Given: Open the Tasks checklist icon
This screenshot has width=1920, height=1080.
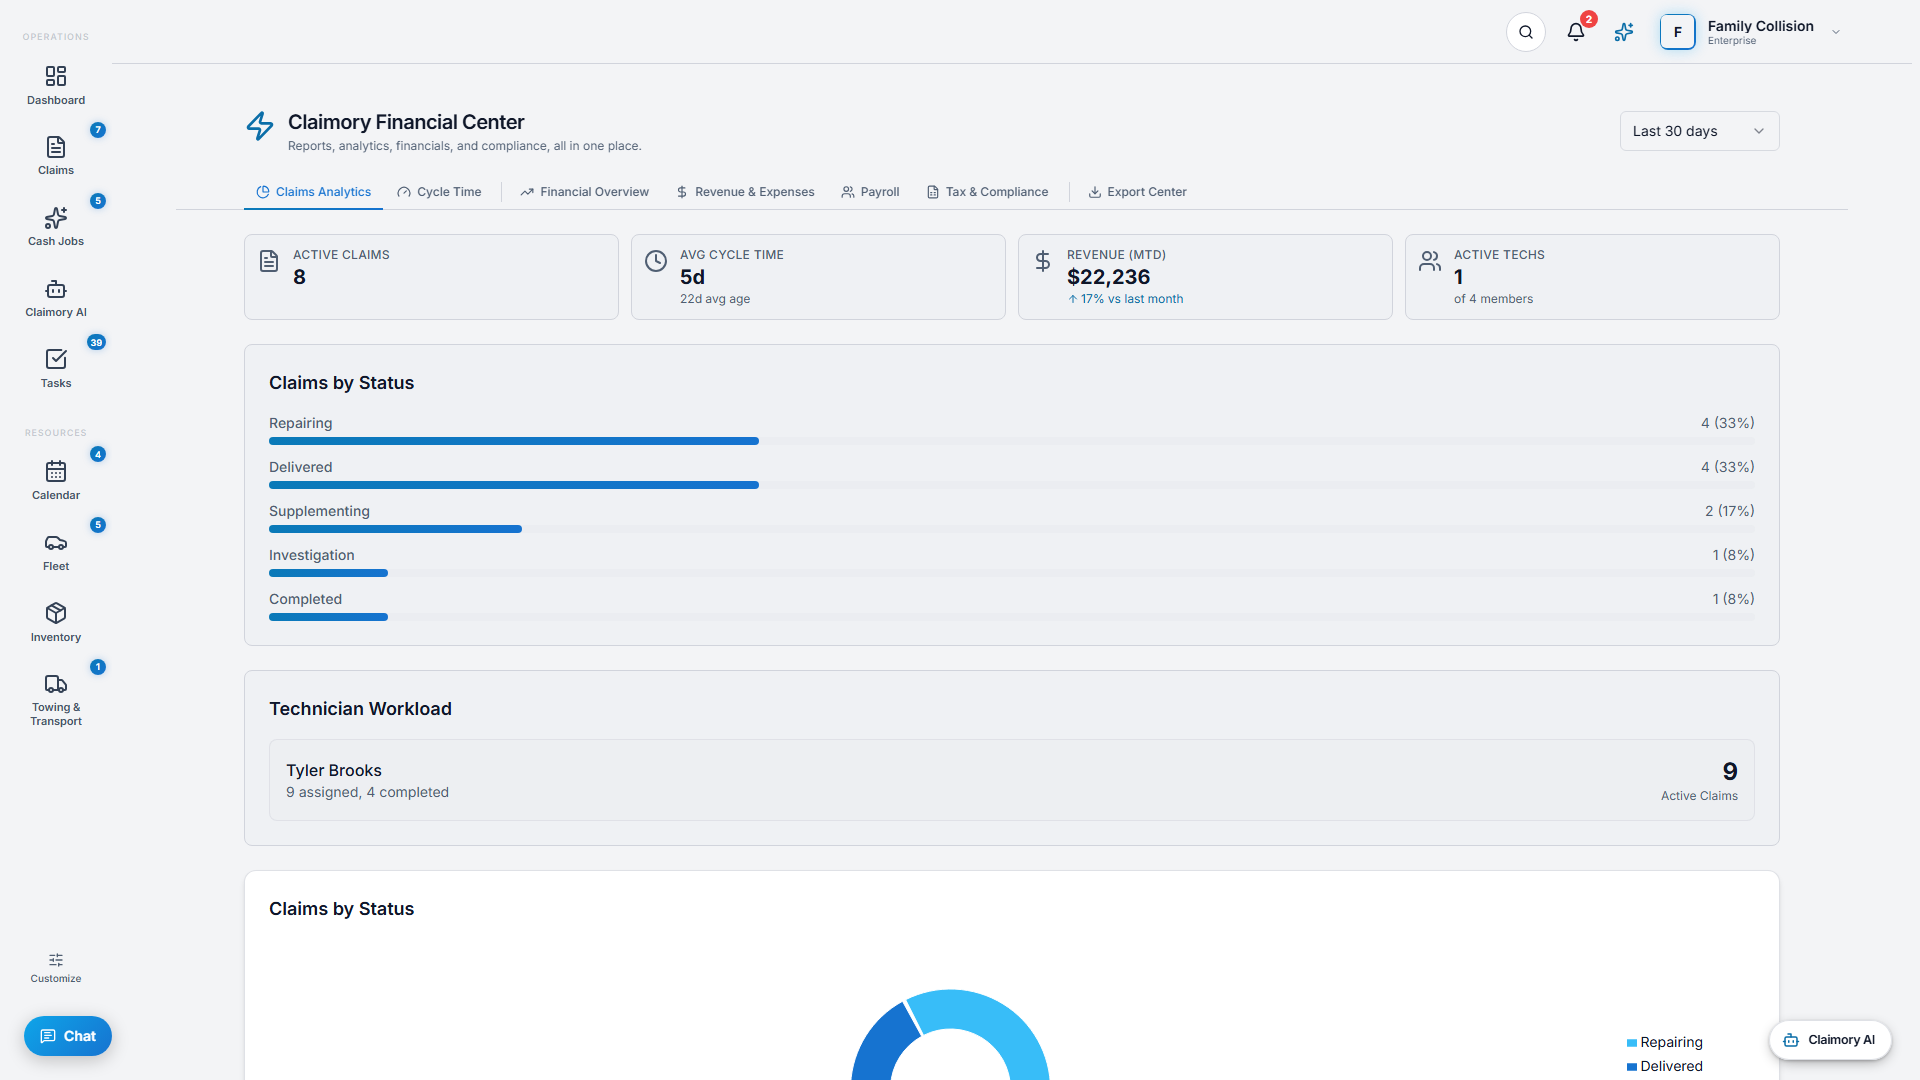Looking at the screenshot, I should click(x=56, y=359).
